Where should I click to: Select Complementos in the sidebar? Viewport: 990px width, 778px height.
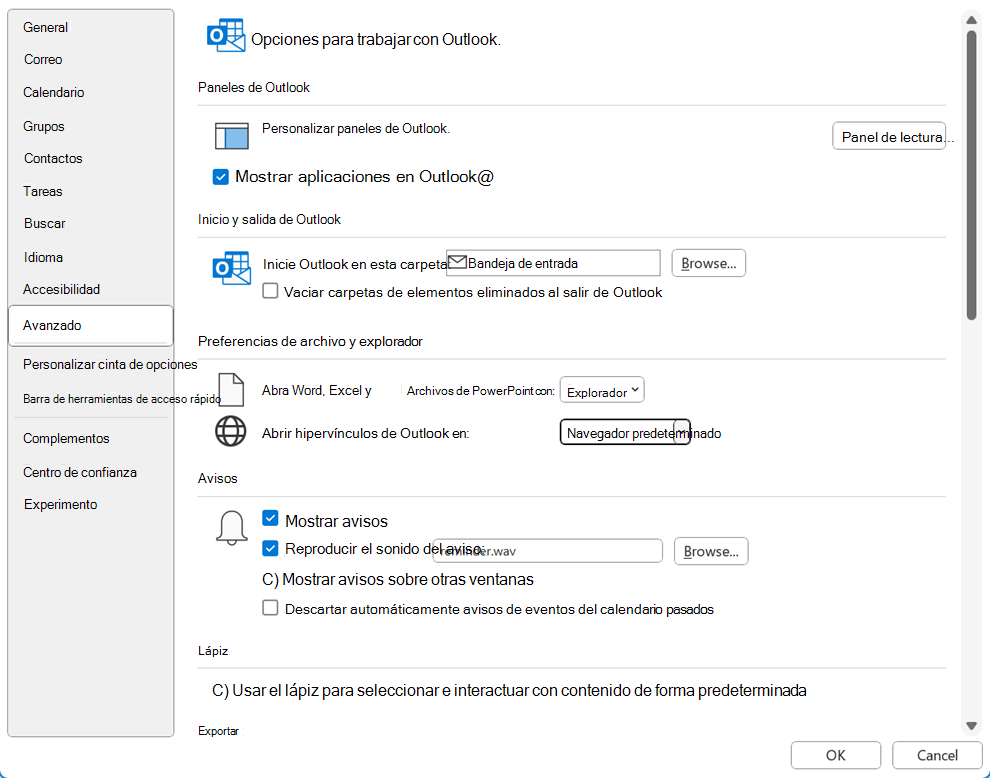(x=66, y=438)
